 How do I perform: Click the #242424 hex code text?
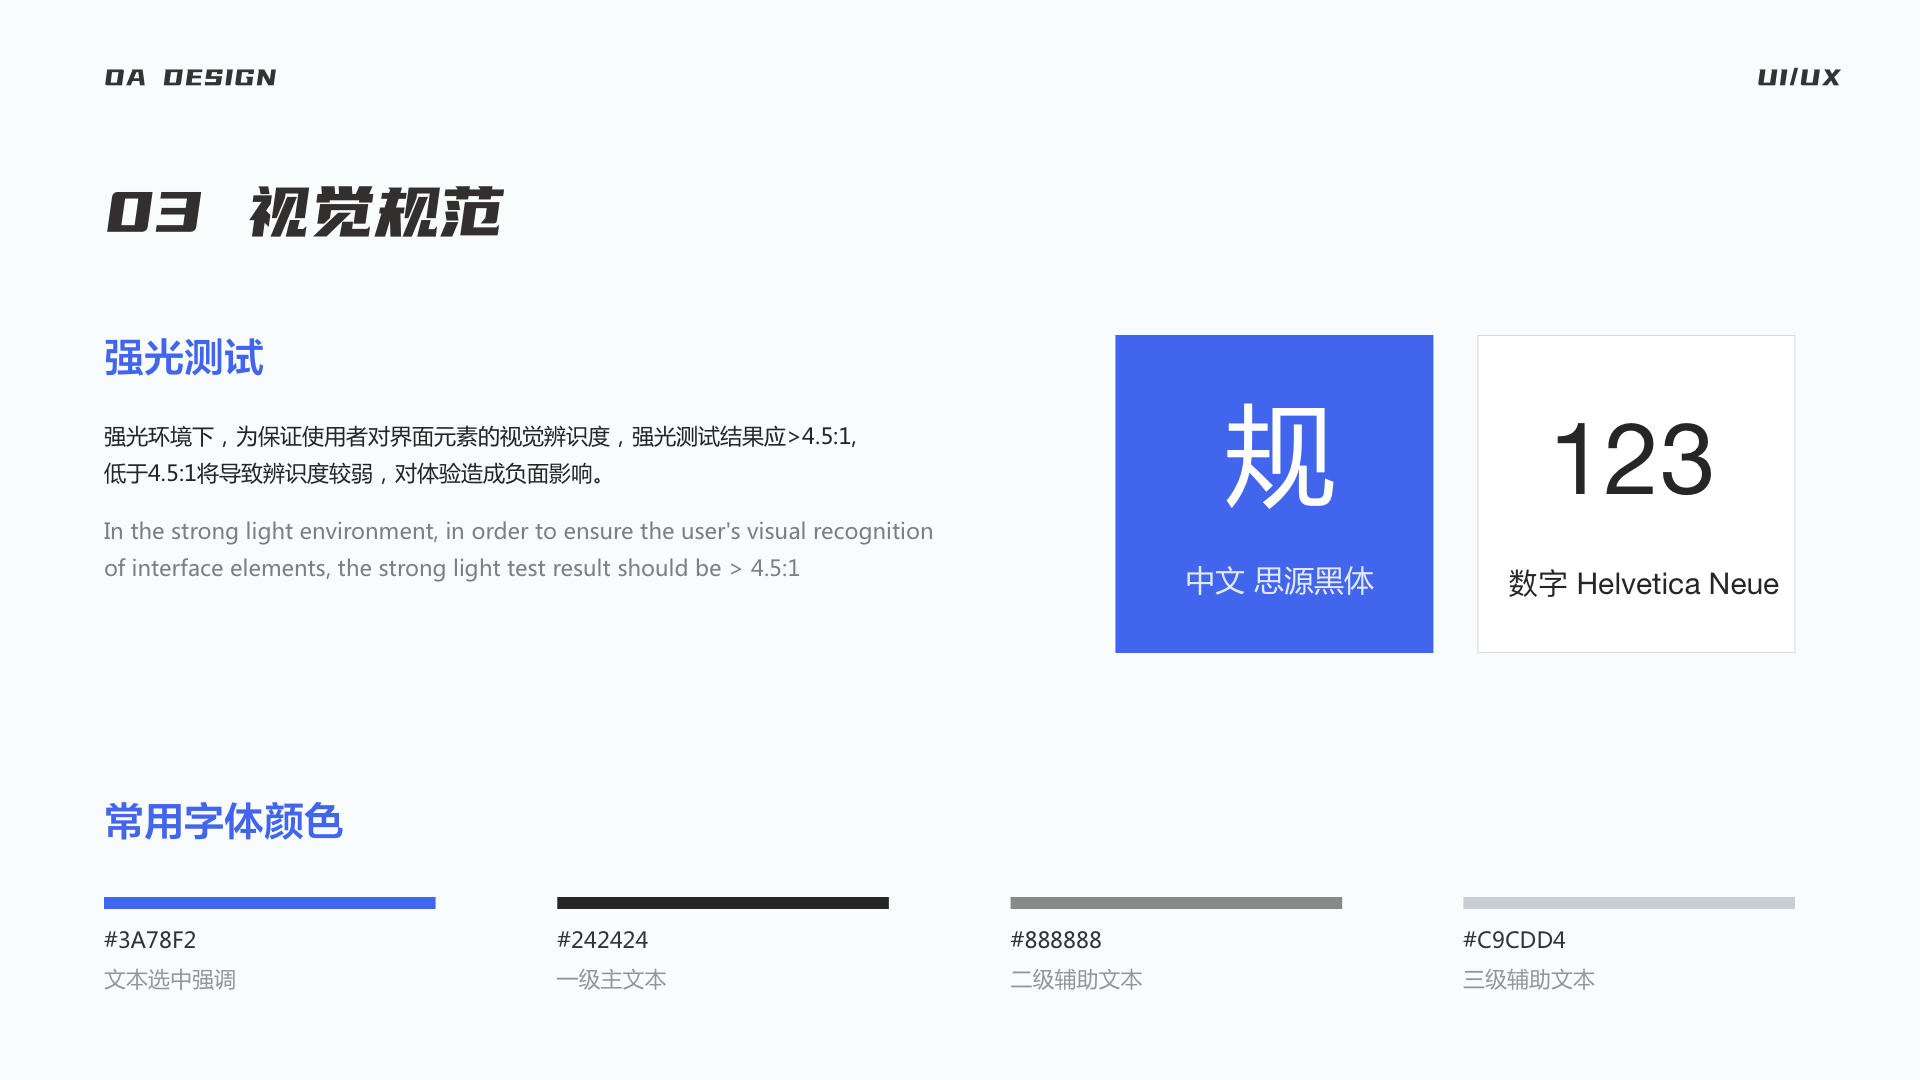[602, 940]
